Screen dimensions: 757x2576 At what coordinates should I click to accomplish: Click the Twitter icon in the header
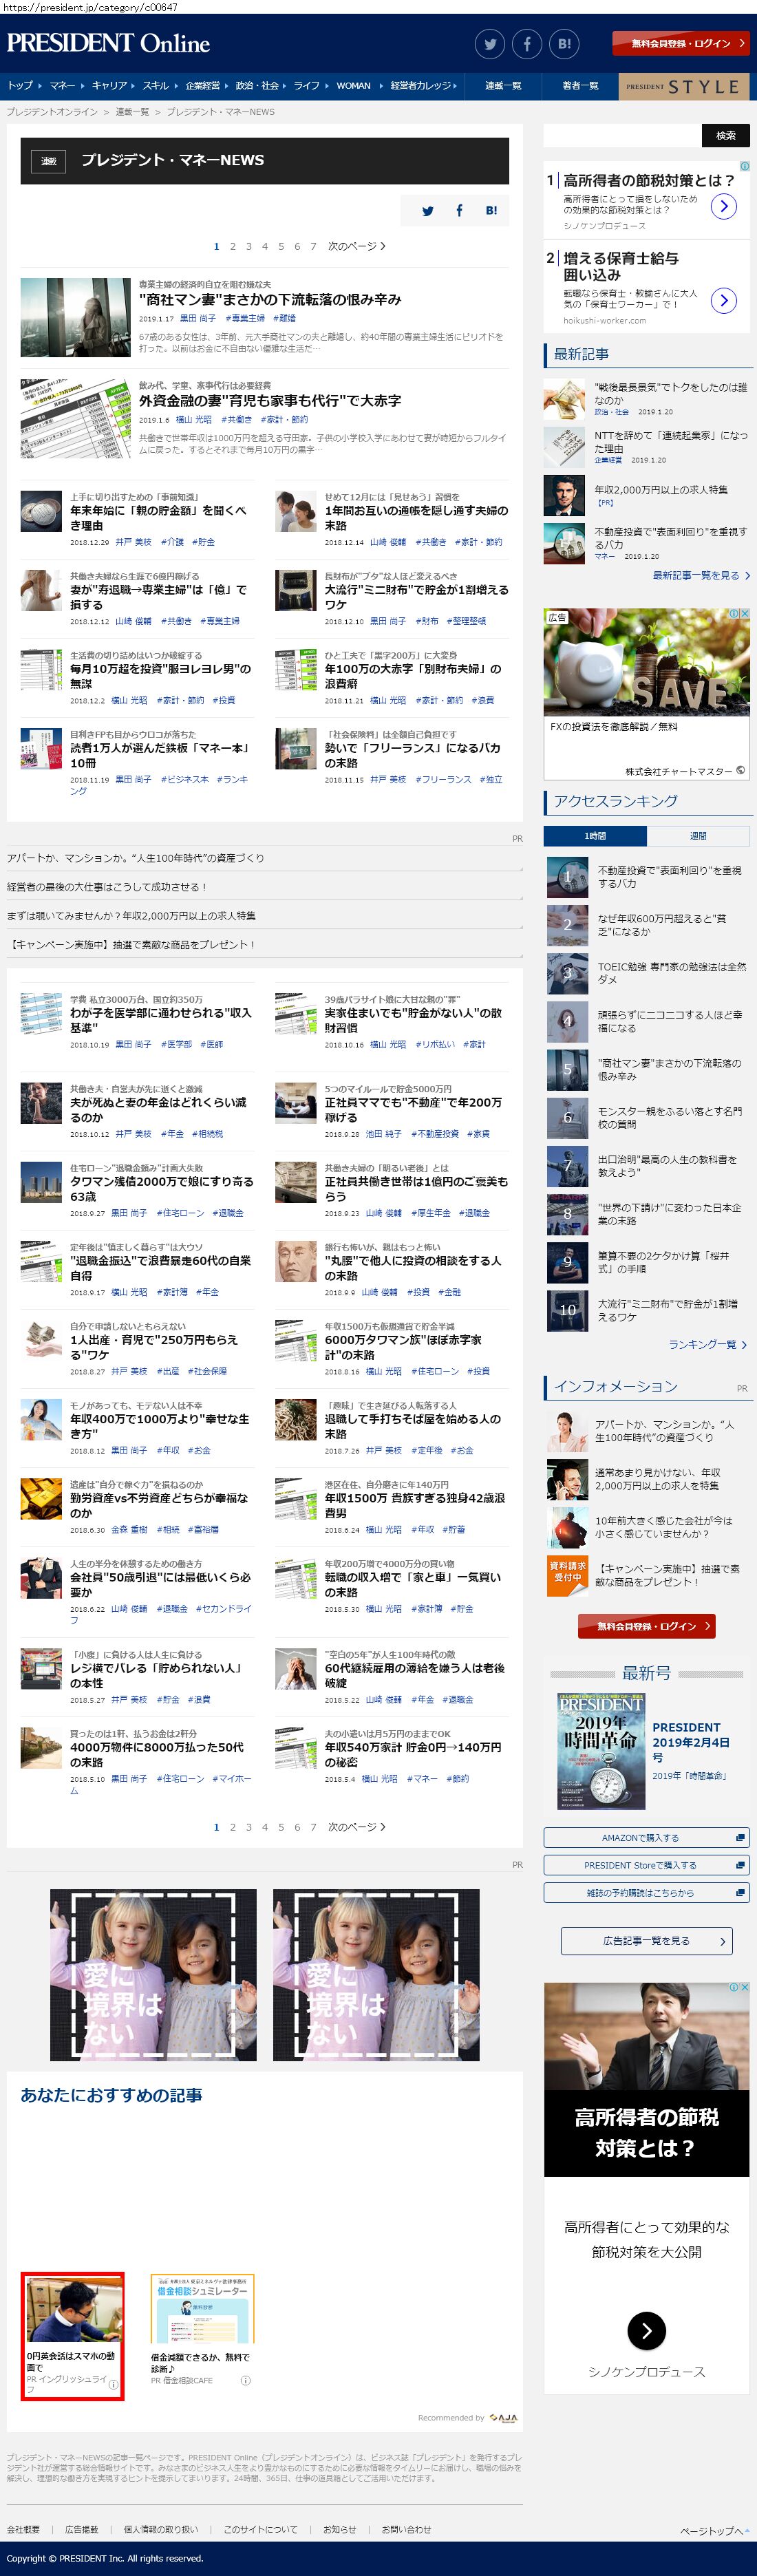click(490, 44)
